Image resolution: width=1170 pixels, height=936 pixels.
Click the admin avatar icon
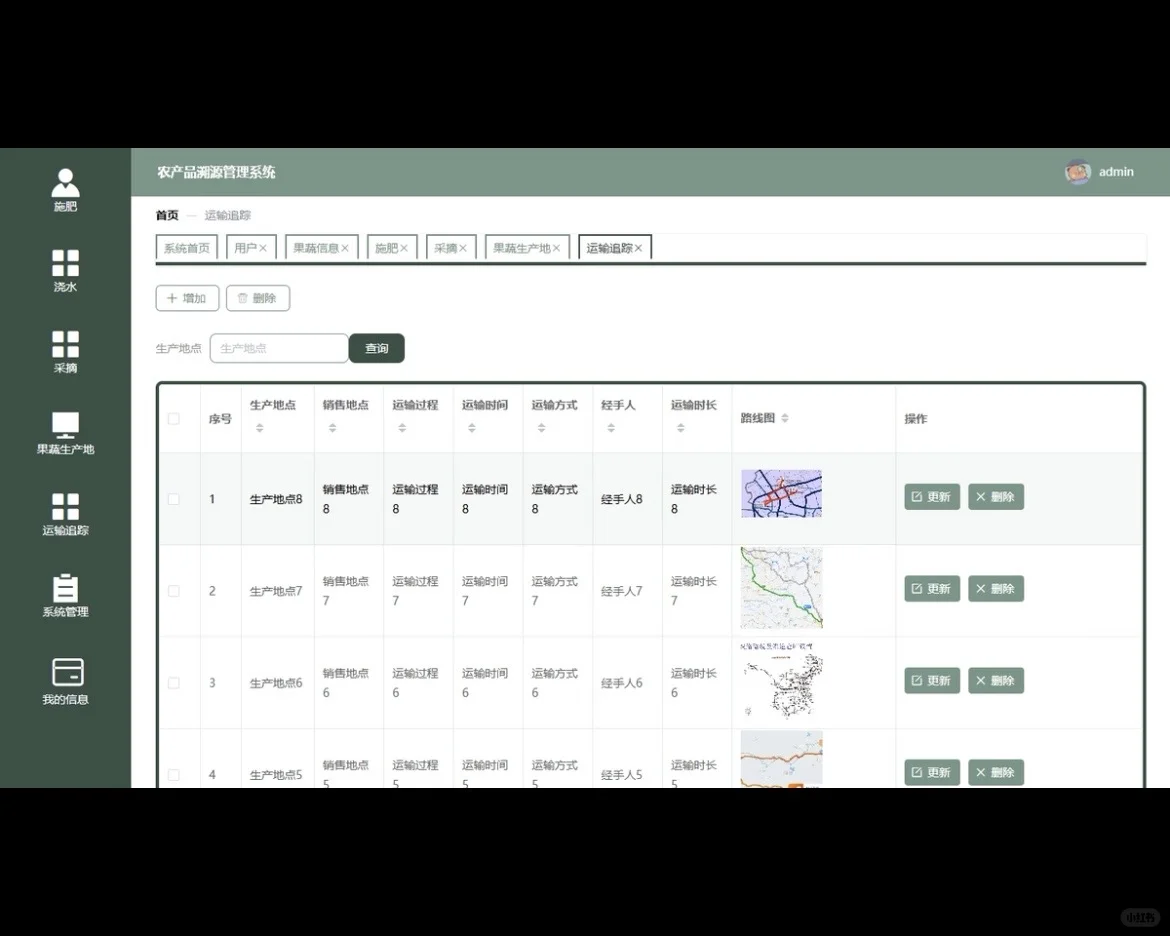1077,172
